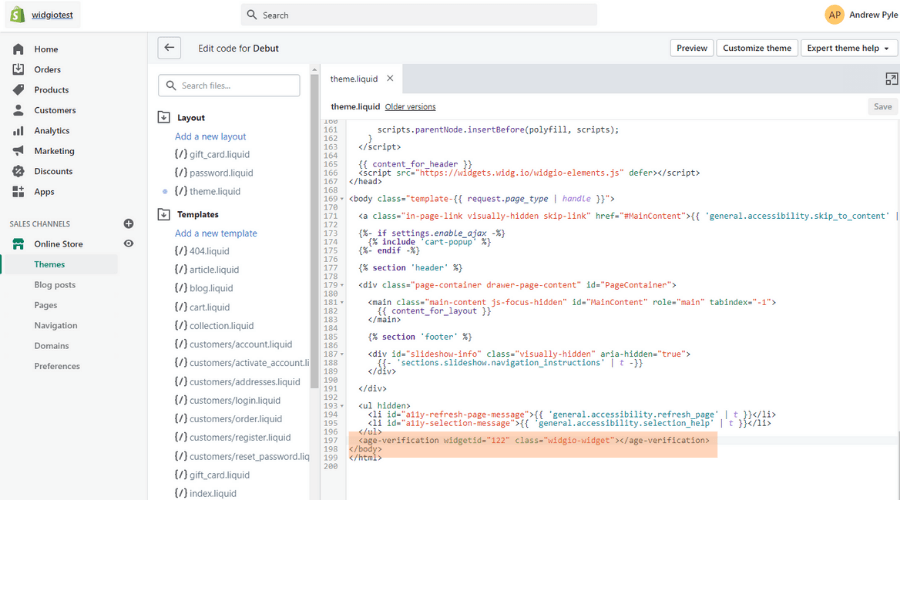Click the file list scrollbar

click(314, 230)
